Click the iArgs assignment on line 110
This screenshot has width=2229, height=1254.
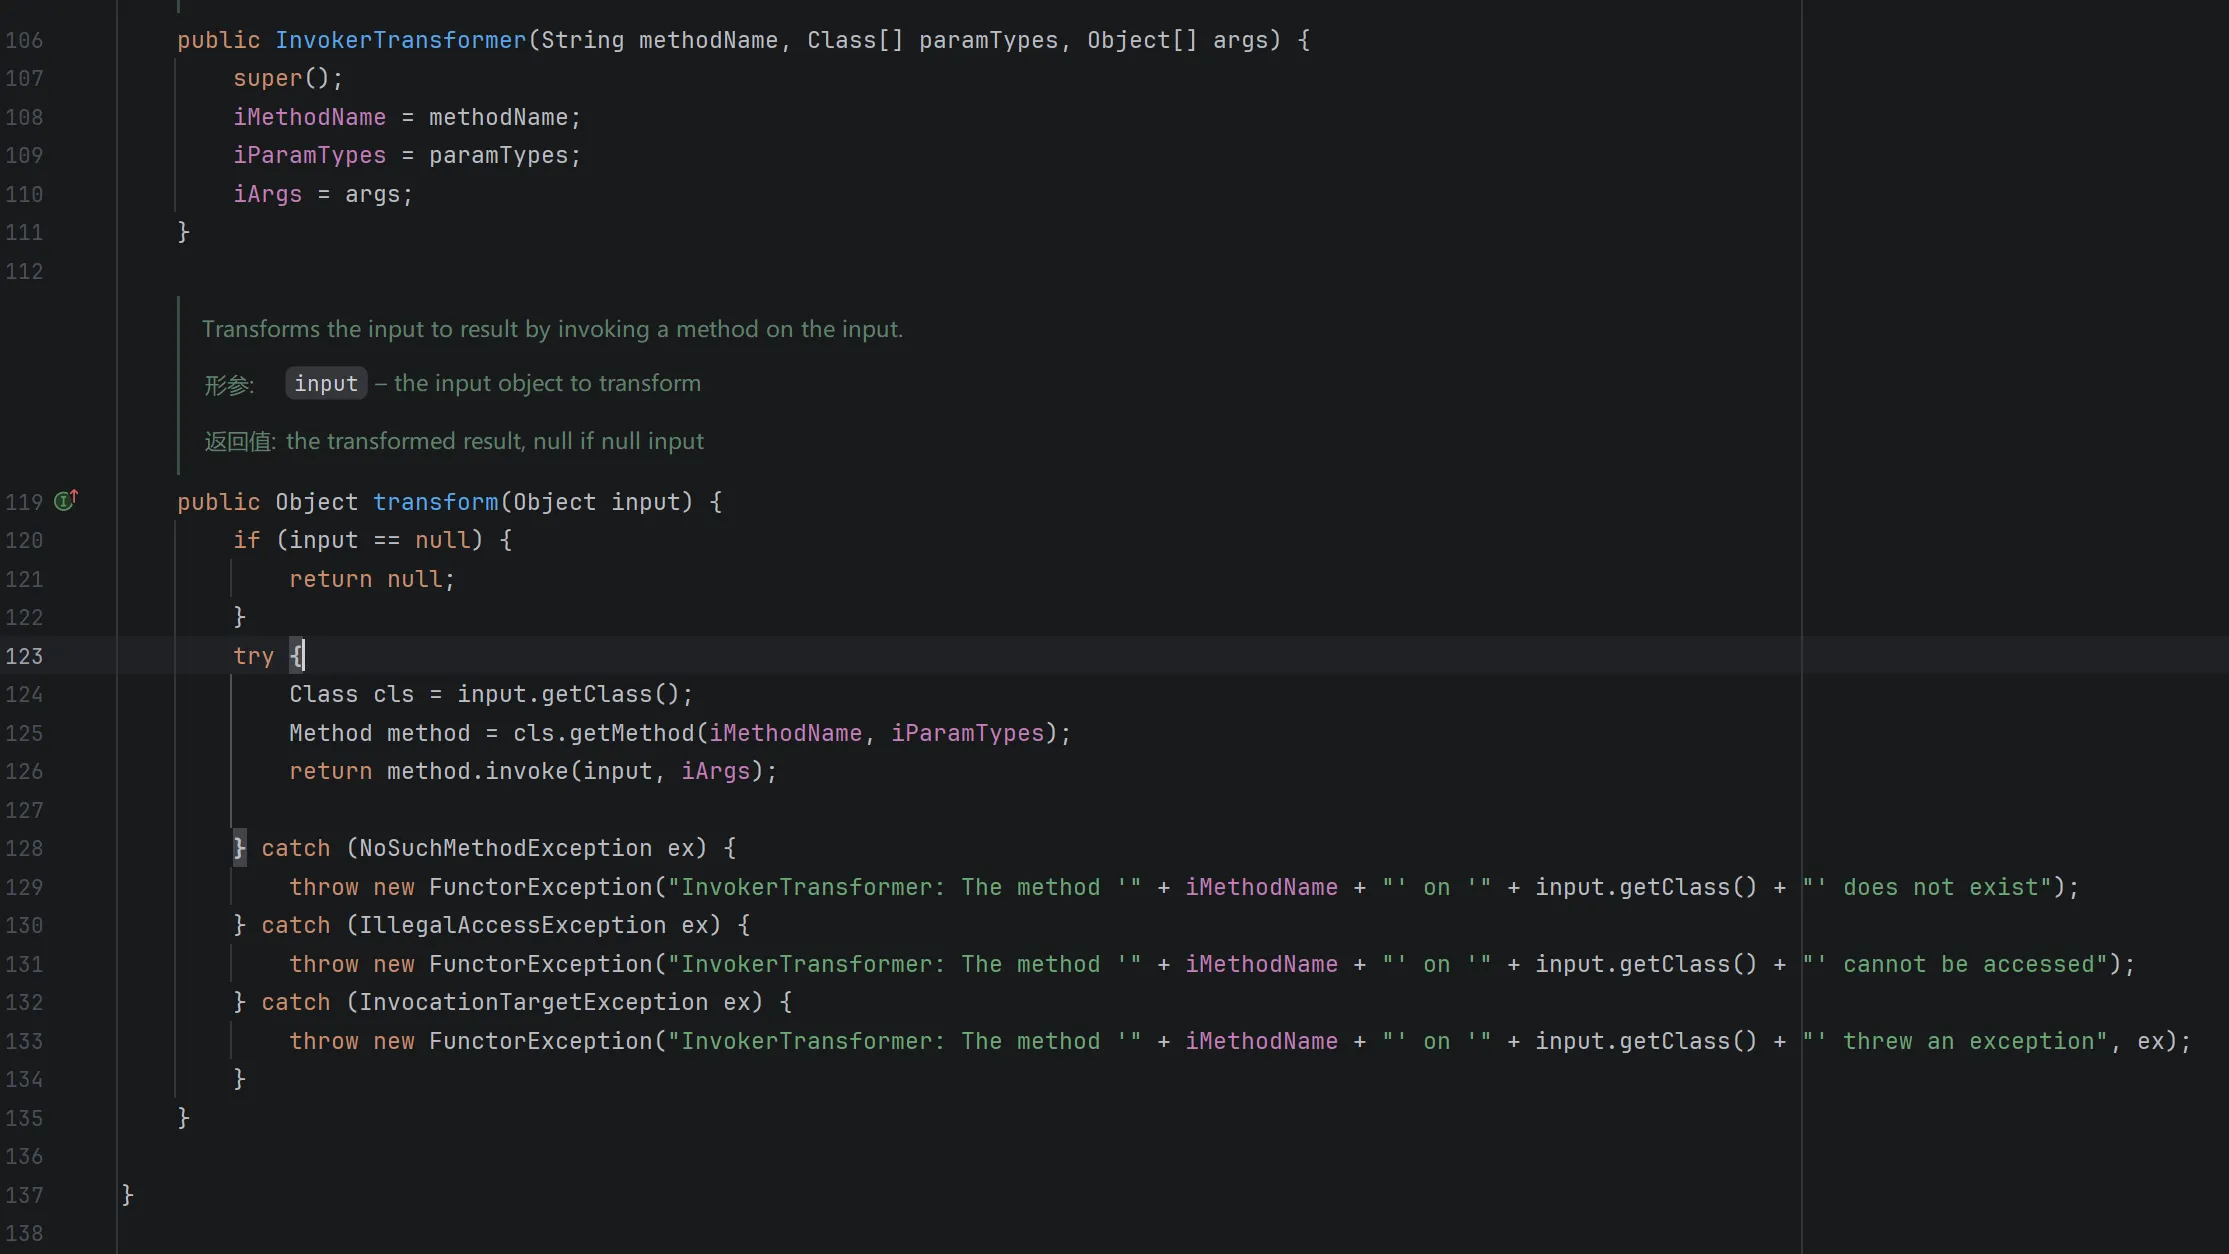point(267,194)
